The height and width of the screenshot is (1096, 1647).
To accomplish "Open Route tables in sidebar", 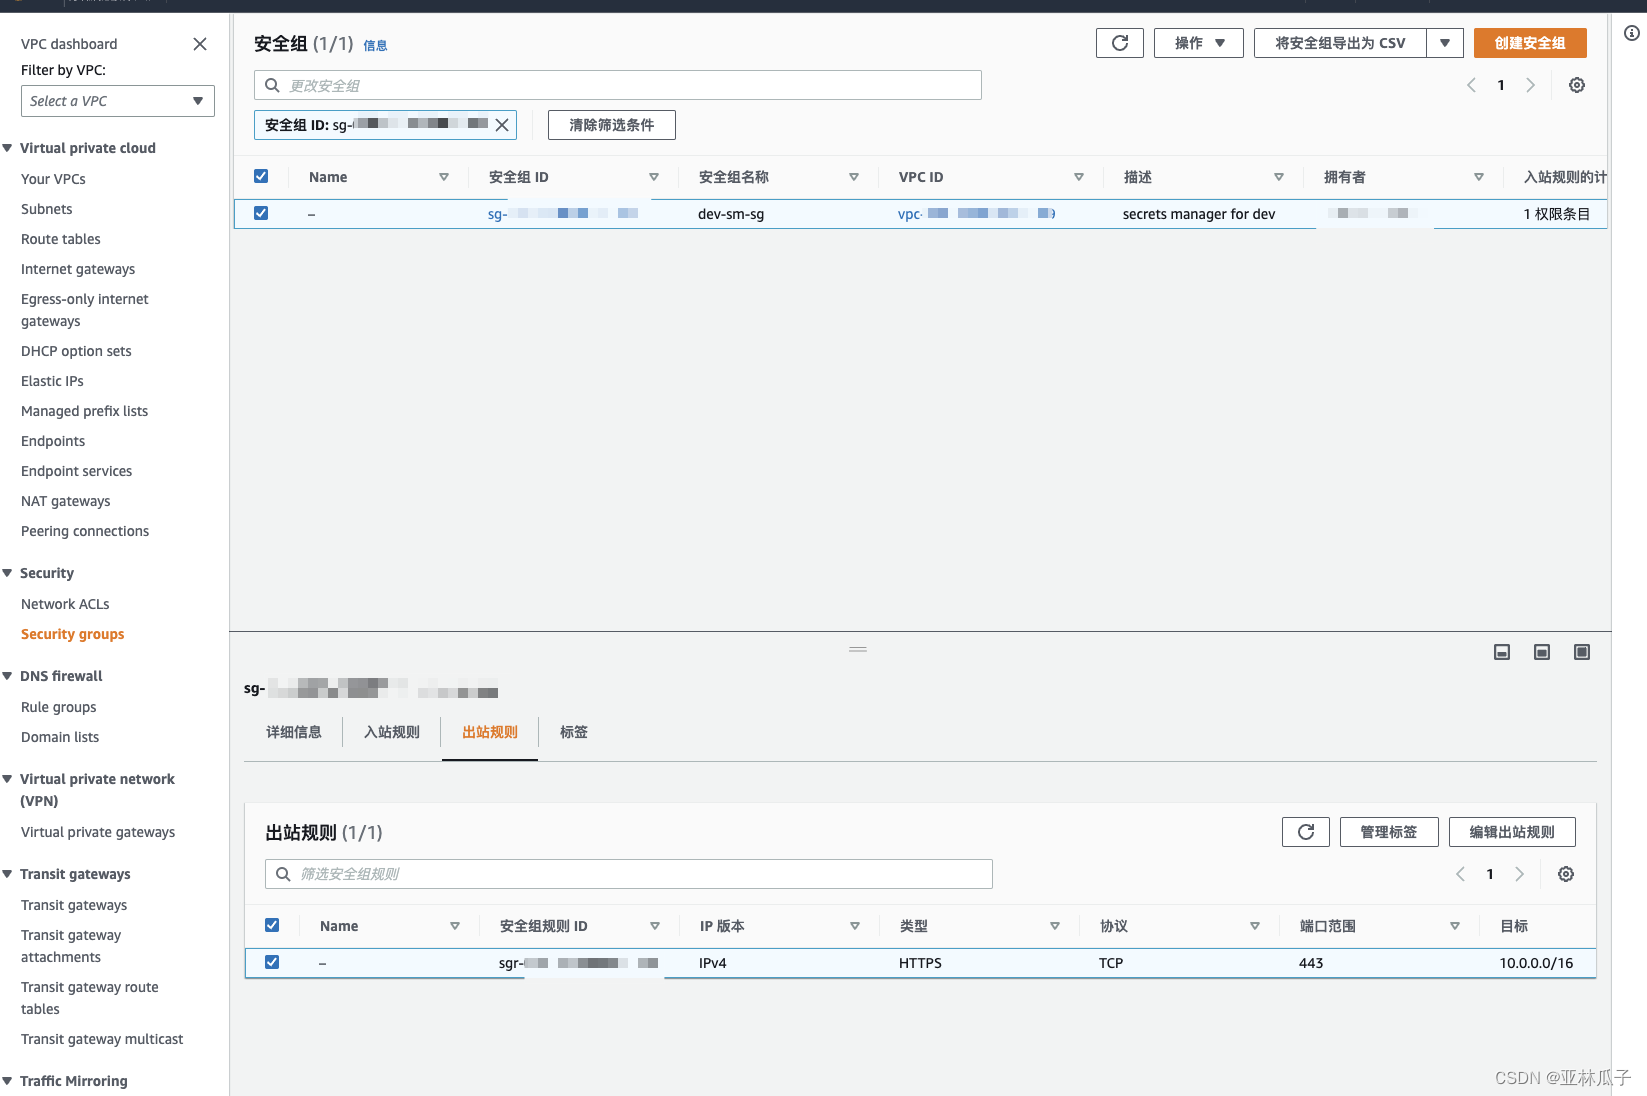I will tap(61, 239).
